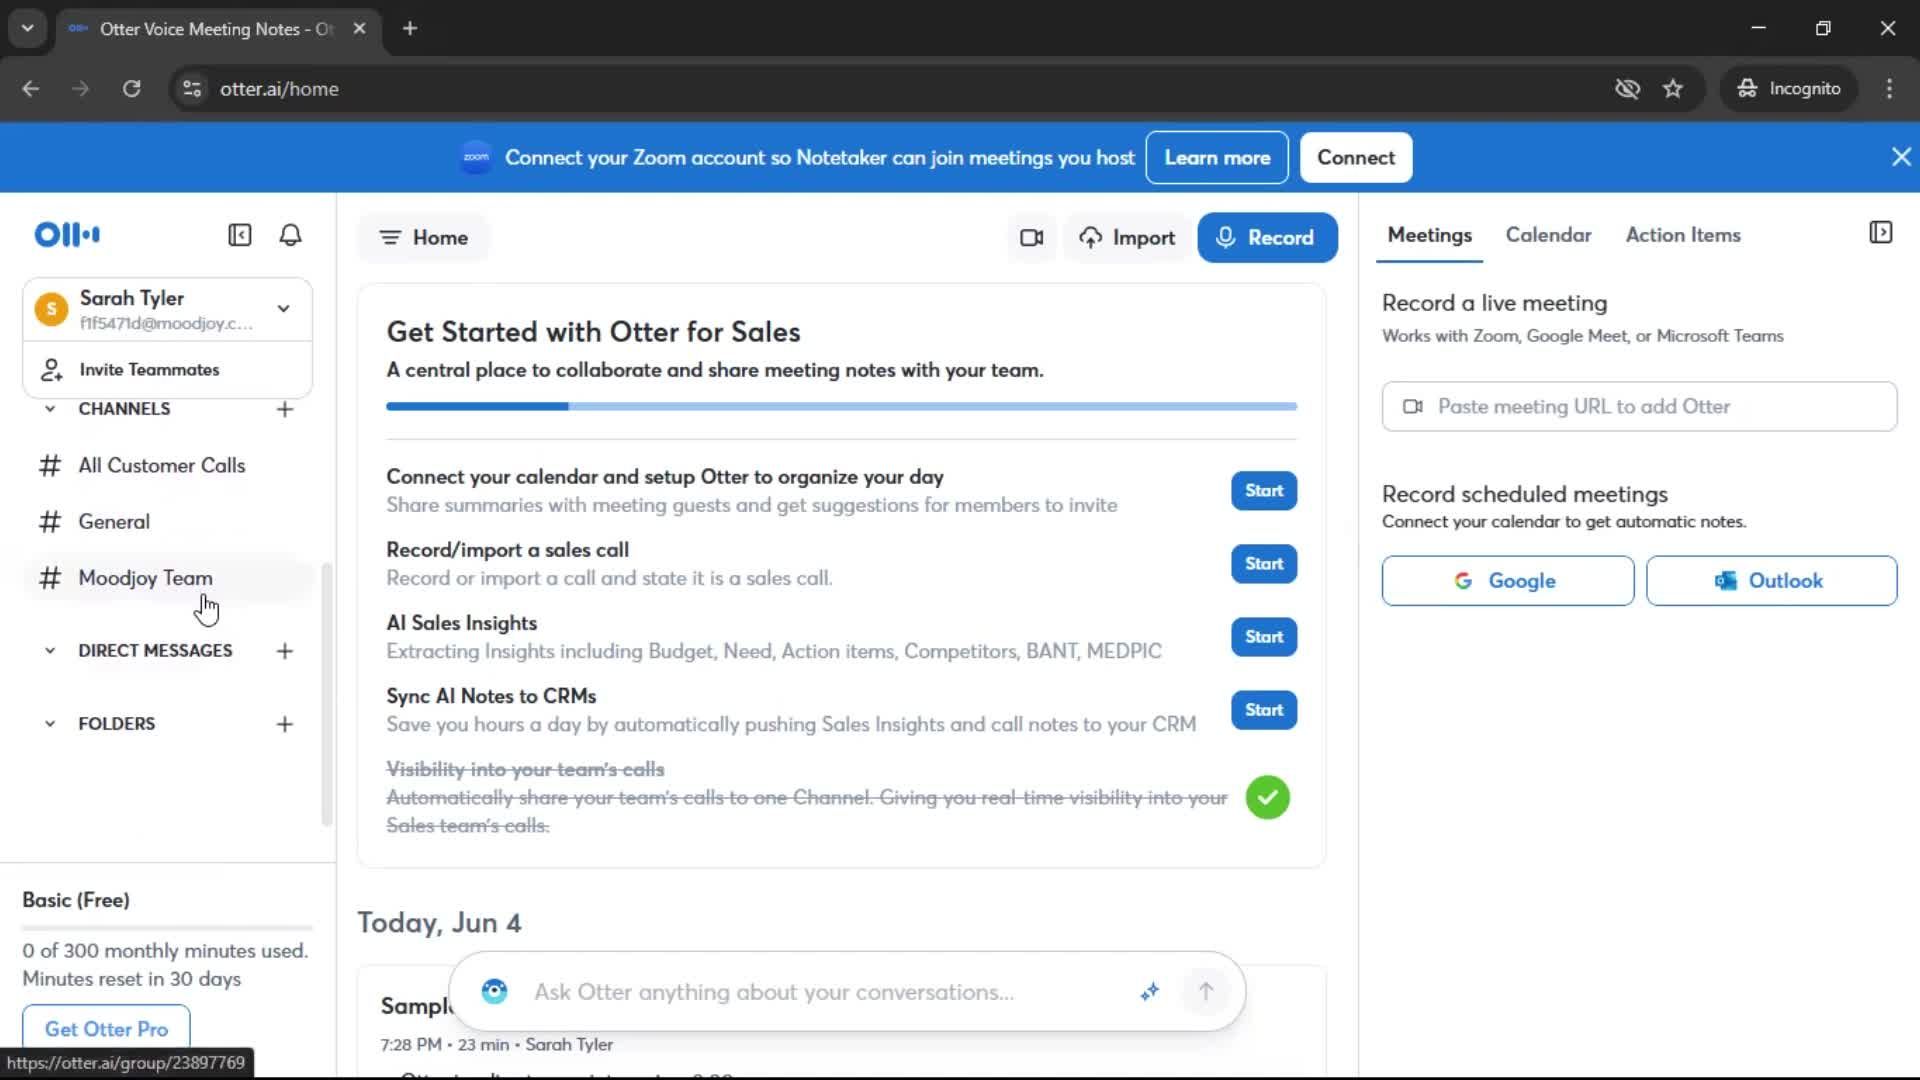Image resolution: width=1920 pixels, height=1080 pixels.
Task: Dismiss the Zoom banner with X icon
Action: coord(1901,157)
